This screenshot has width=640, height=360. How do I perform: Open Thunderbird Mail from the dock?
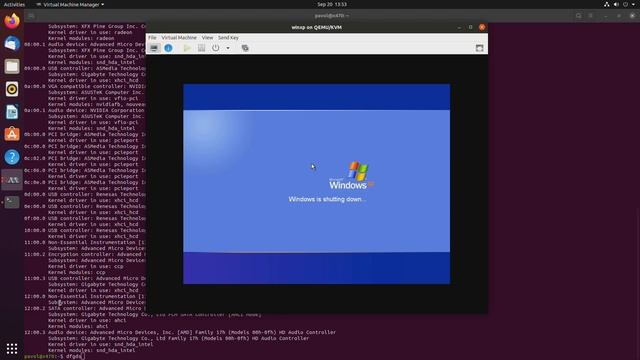pyautogui.click(x=12, y=43)
